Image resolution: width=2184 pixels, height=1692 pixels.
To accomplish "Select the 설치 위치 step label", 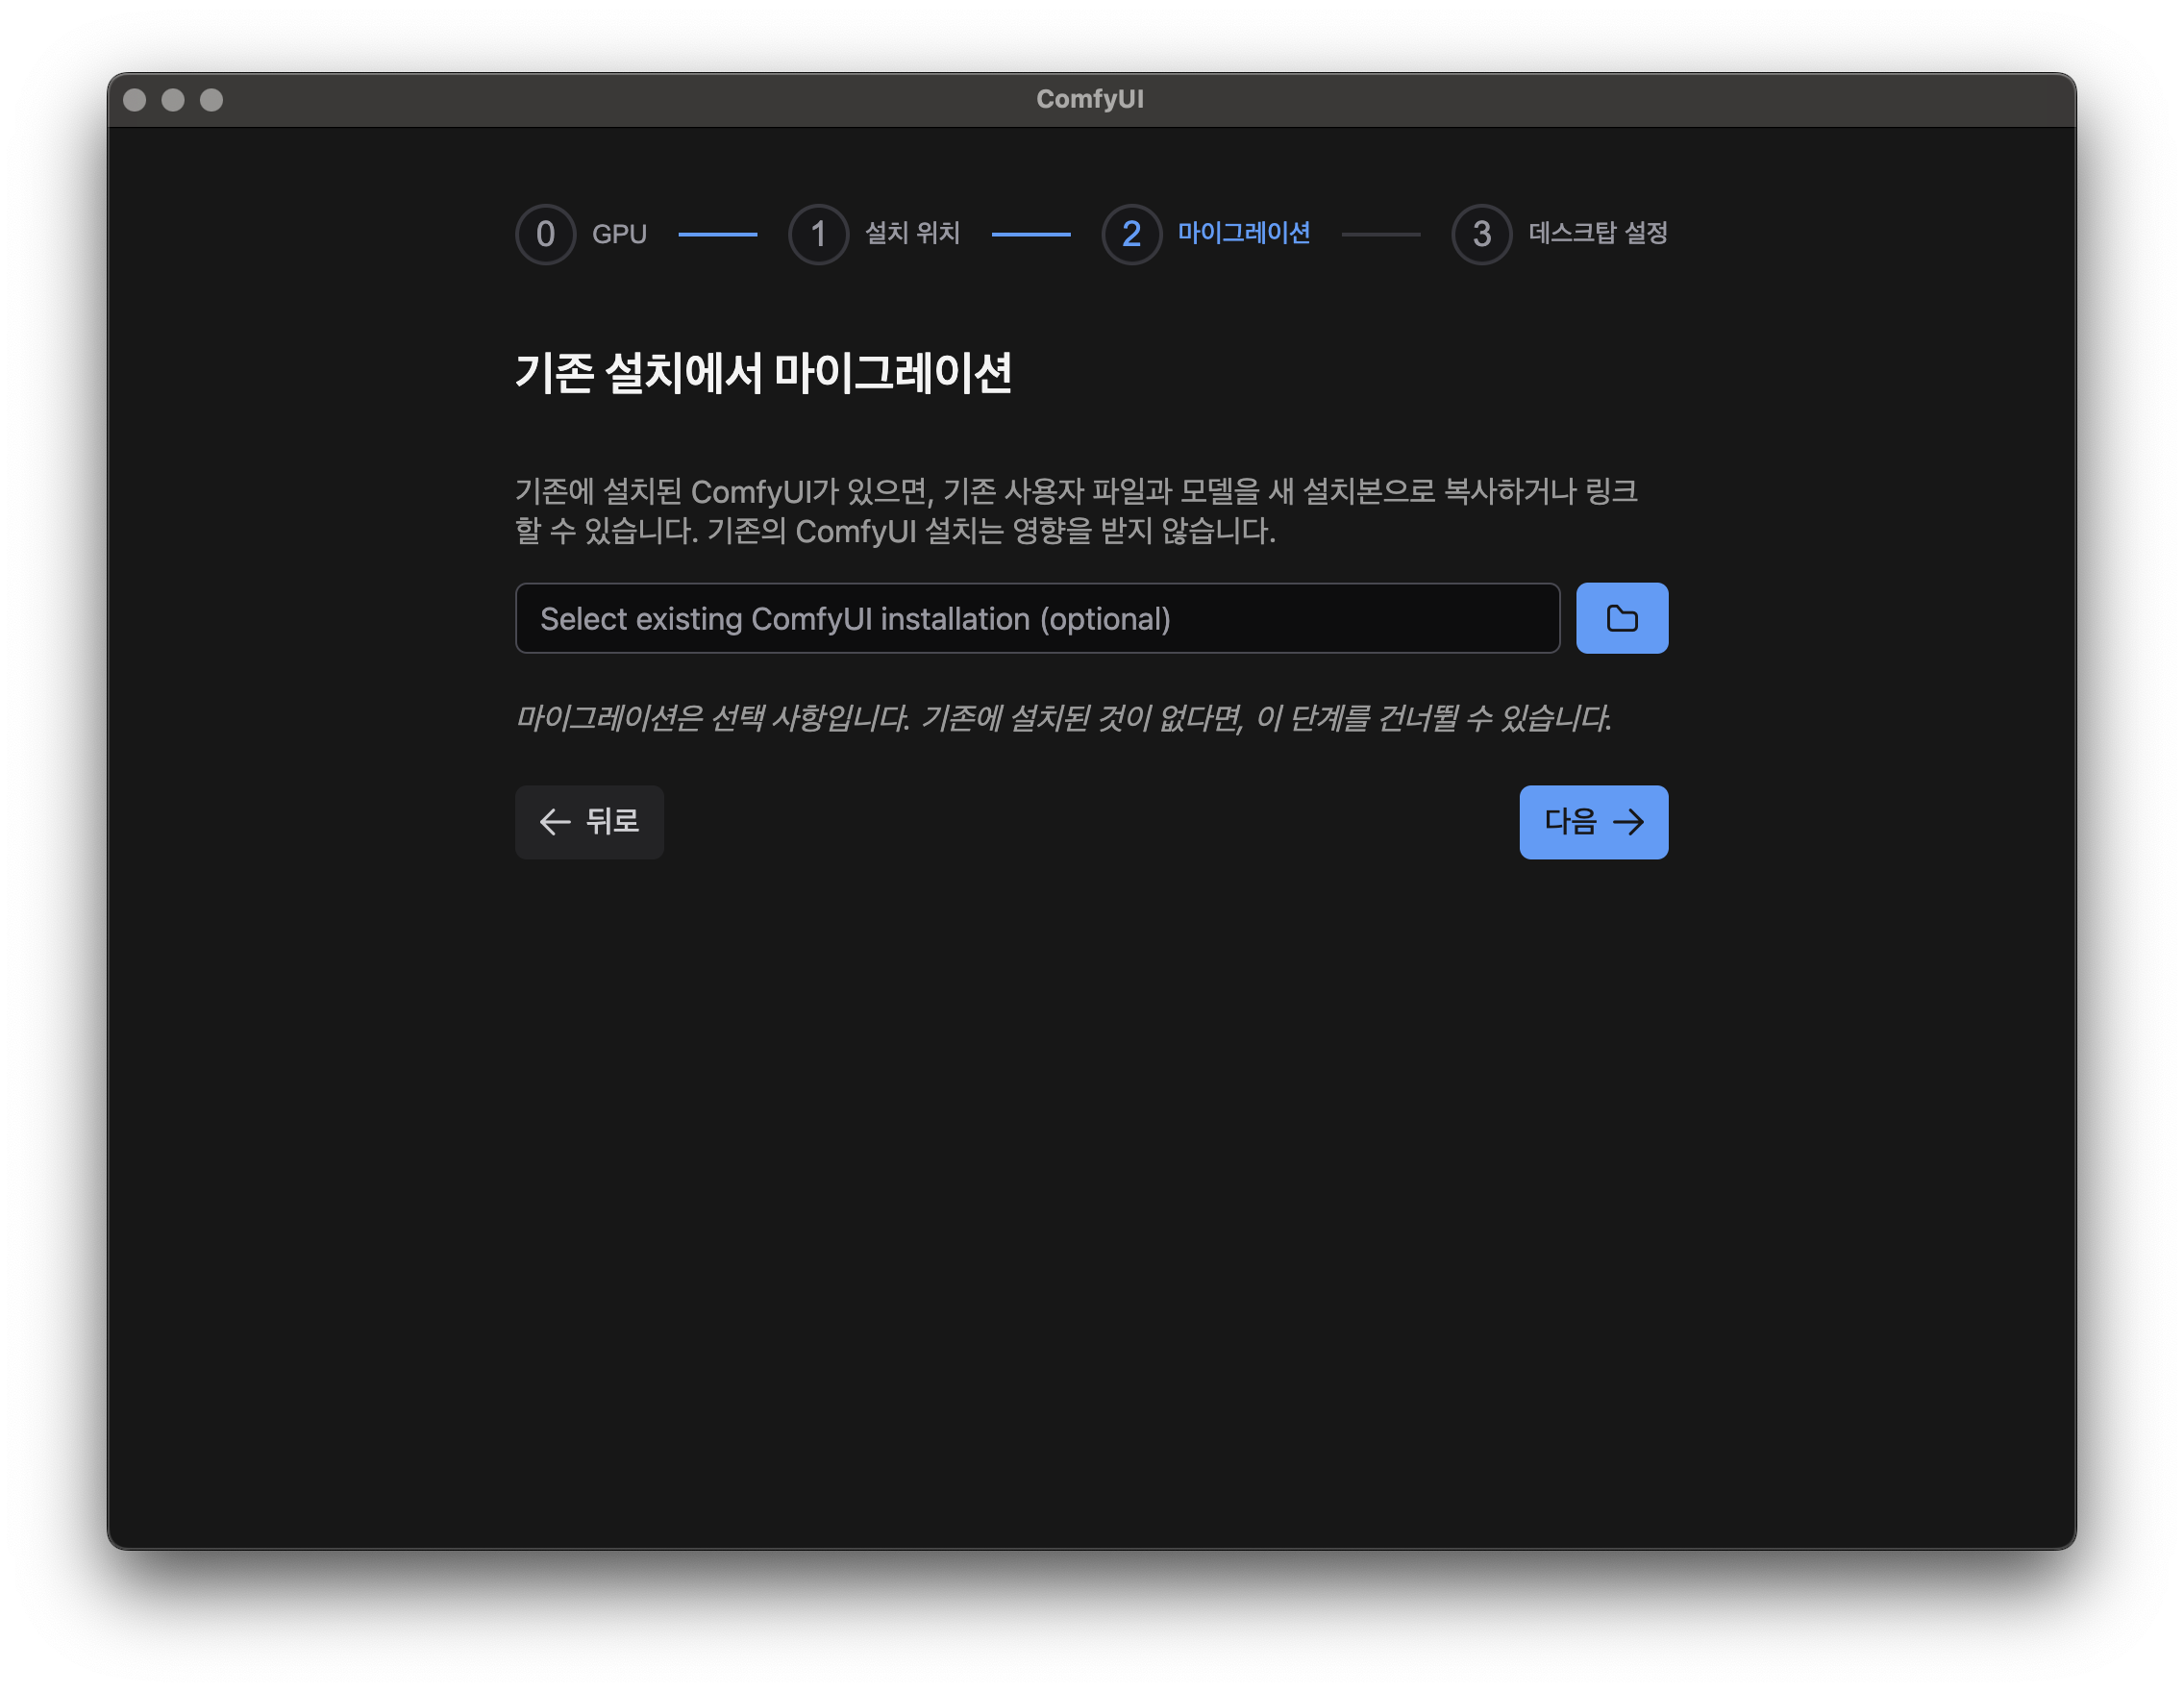I will pyautogui.click(x=911, y=233).
